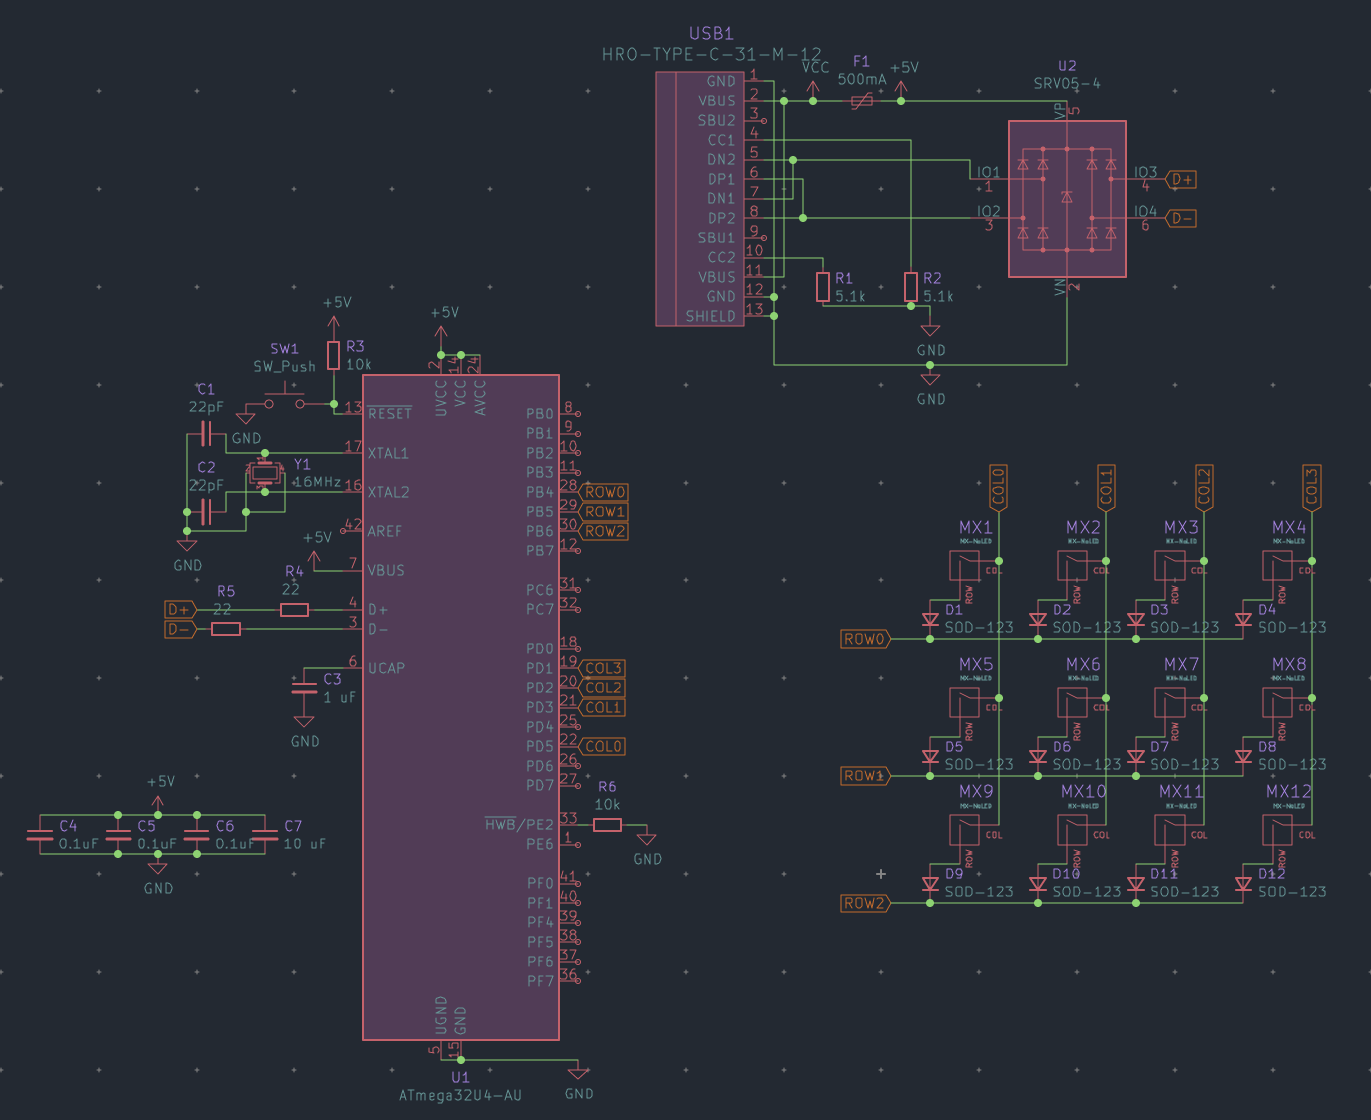
Task: Click the R6 10k resistor at HWB/PE2
Action: 607,825
